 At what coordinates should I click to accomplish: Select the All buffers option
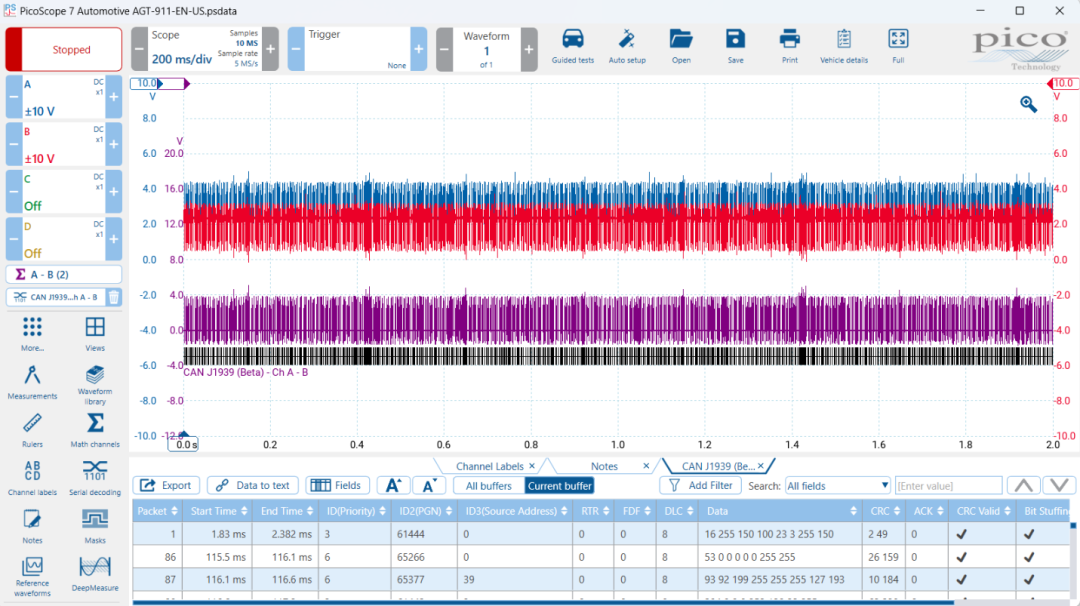click(489, 485)
